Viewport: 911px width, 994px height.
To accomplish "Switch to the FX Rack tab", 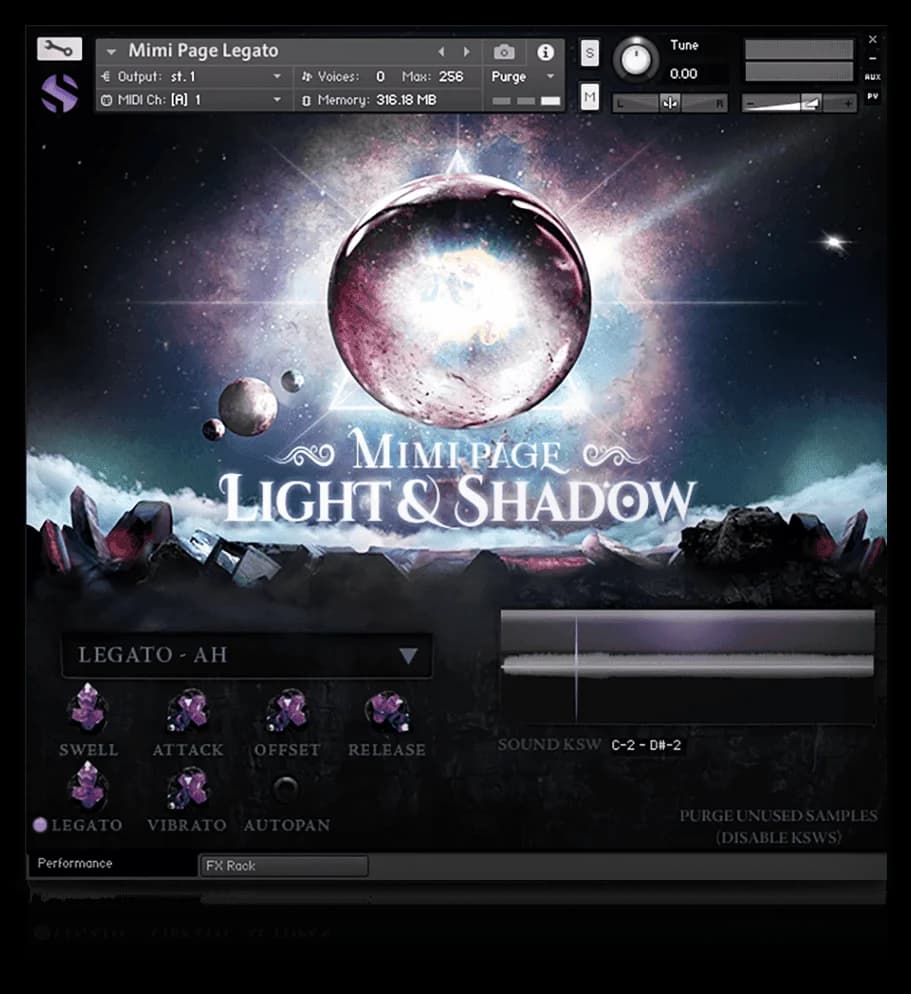I will pos(283,866).
